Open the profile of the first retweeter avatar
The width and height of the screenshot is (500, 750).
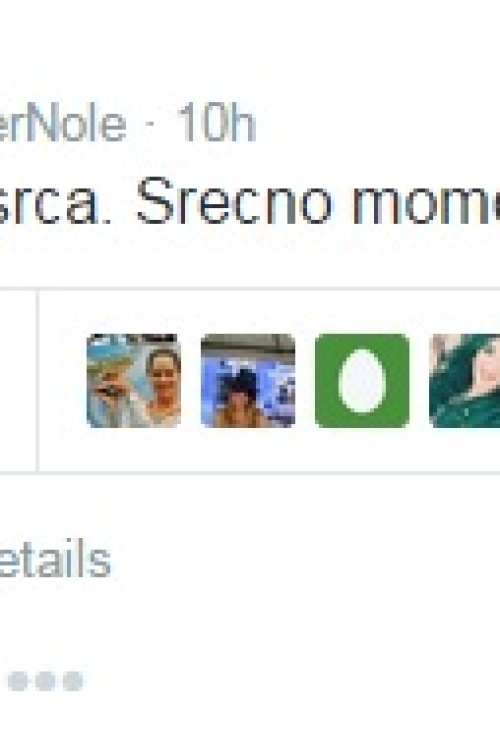click(134, 381)
